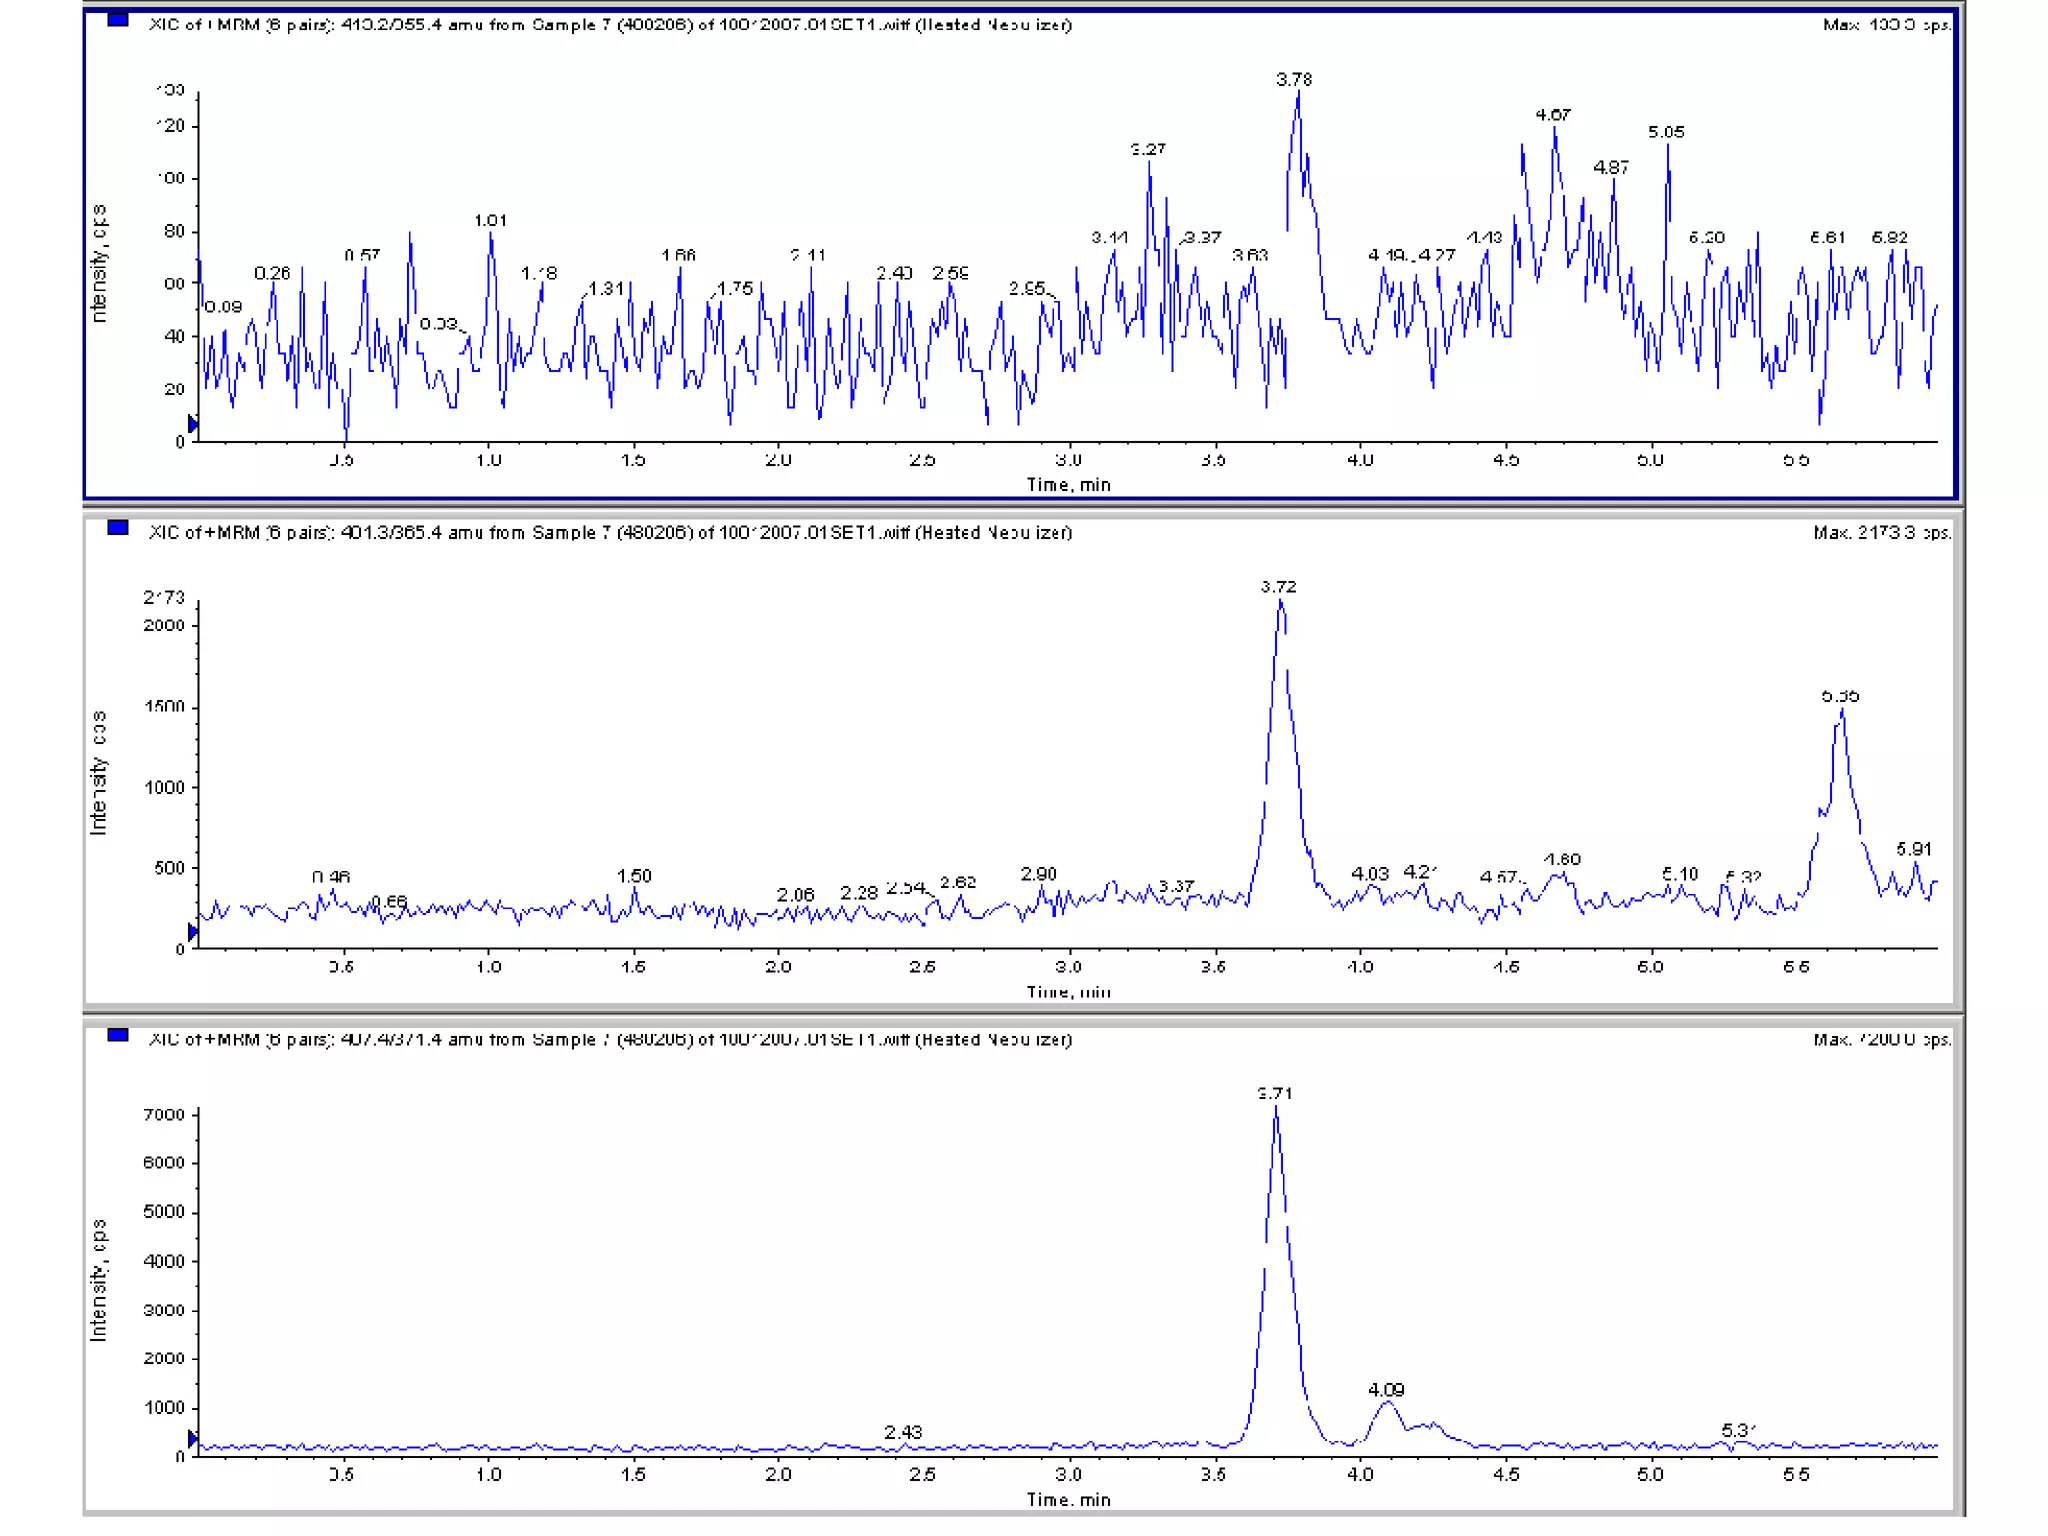
Task: Click the threshold arrow on the top pane y-axis
Action: [x=193, y=424]
